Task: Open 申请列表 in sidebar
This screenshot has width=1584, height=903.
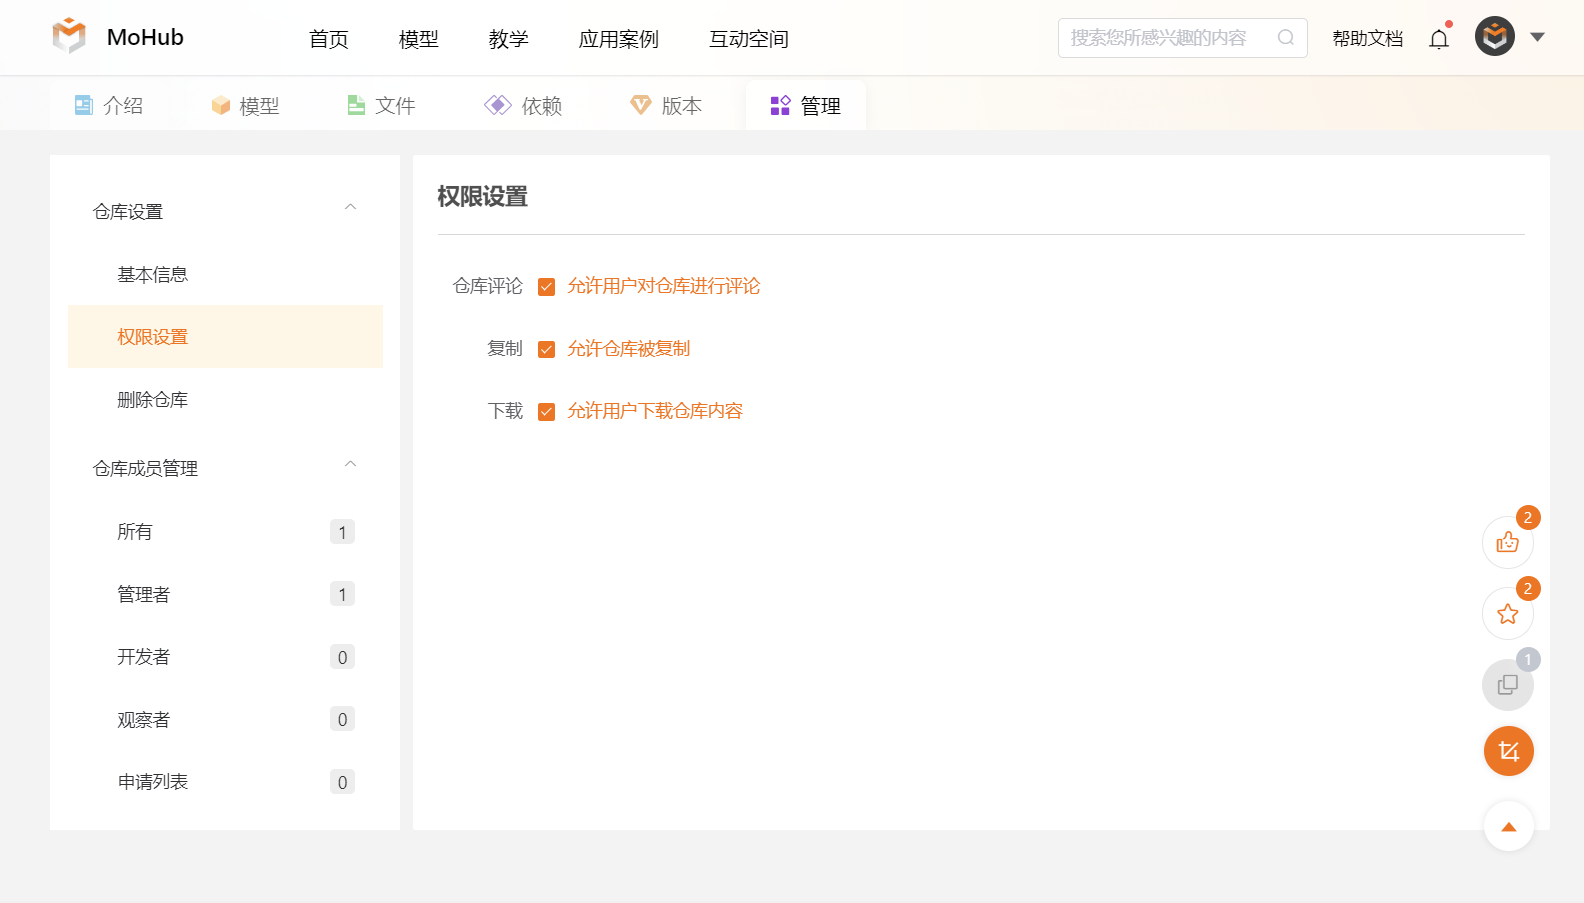Action: [x=225, y=782]
